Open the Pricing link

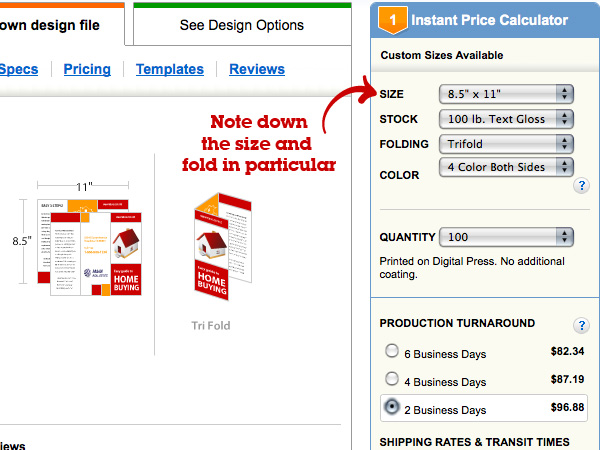point(87,69)
